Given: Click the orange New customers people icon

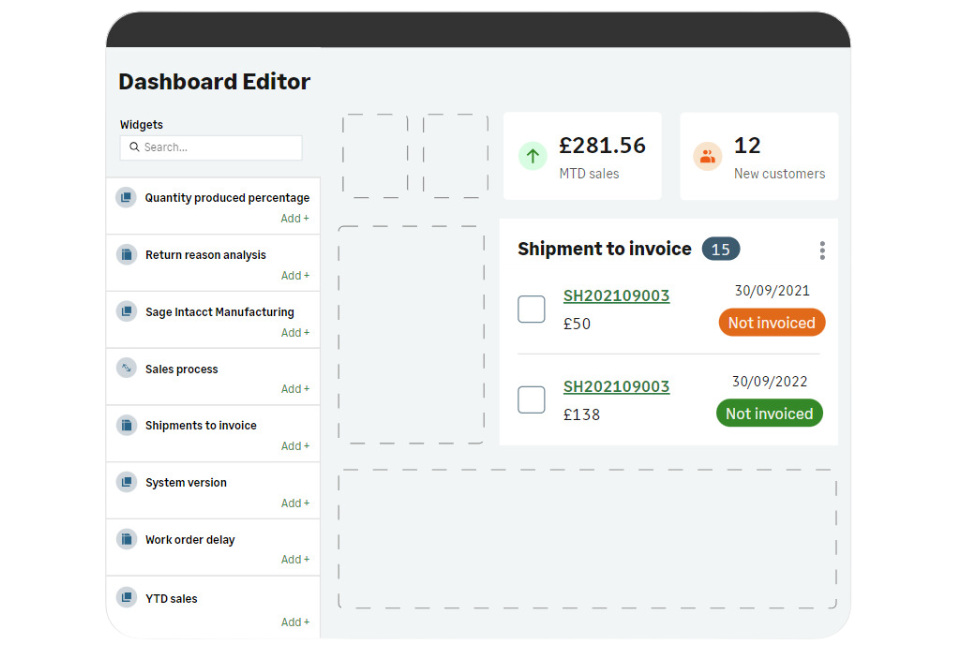Looking at the screenshot, I should coord(708,156).
